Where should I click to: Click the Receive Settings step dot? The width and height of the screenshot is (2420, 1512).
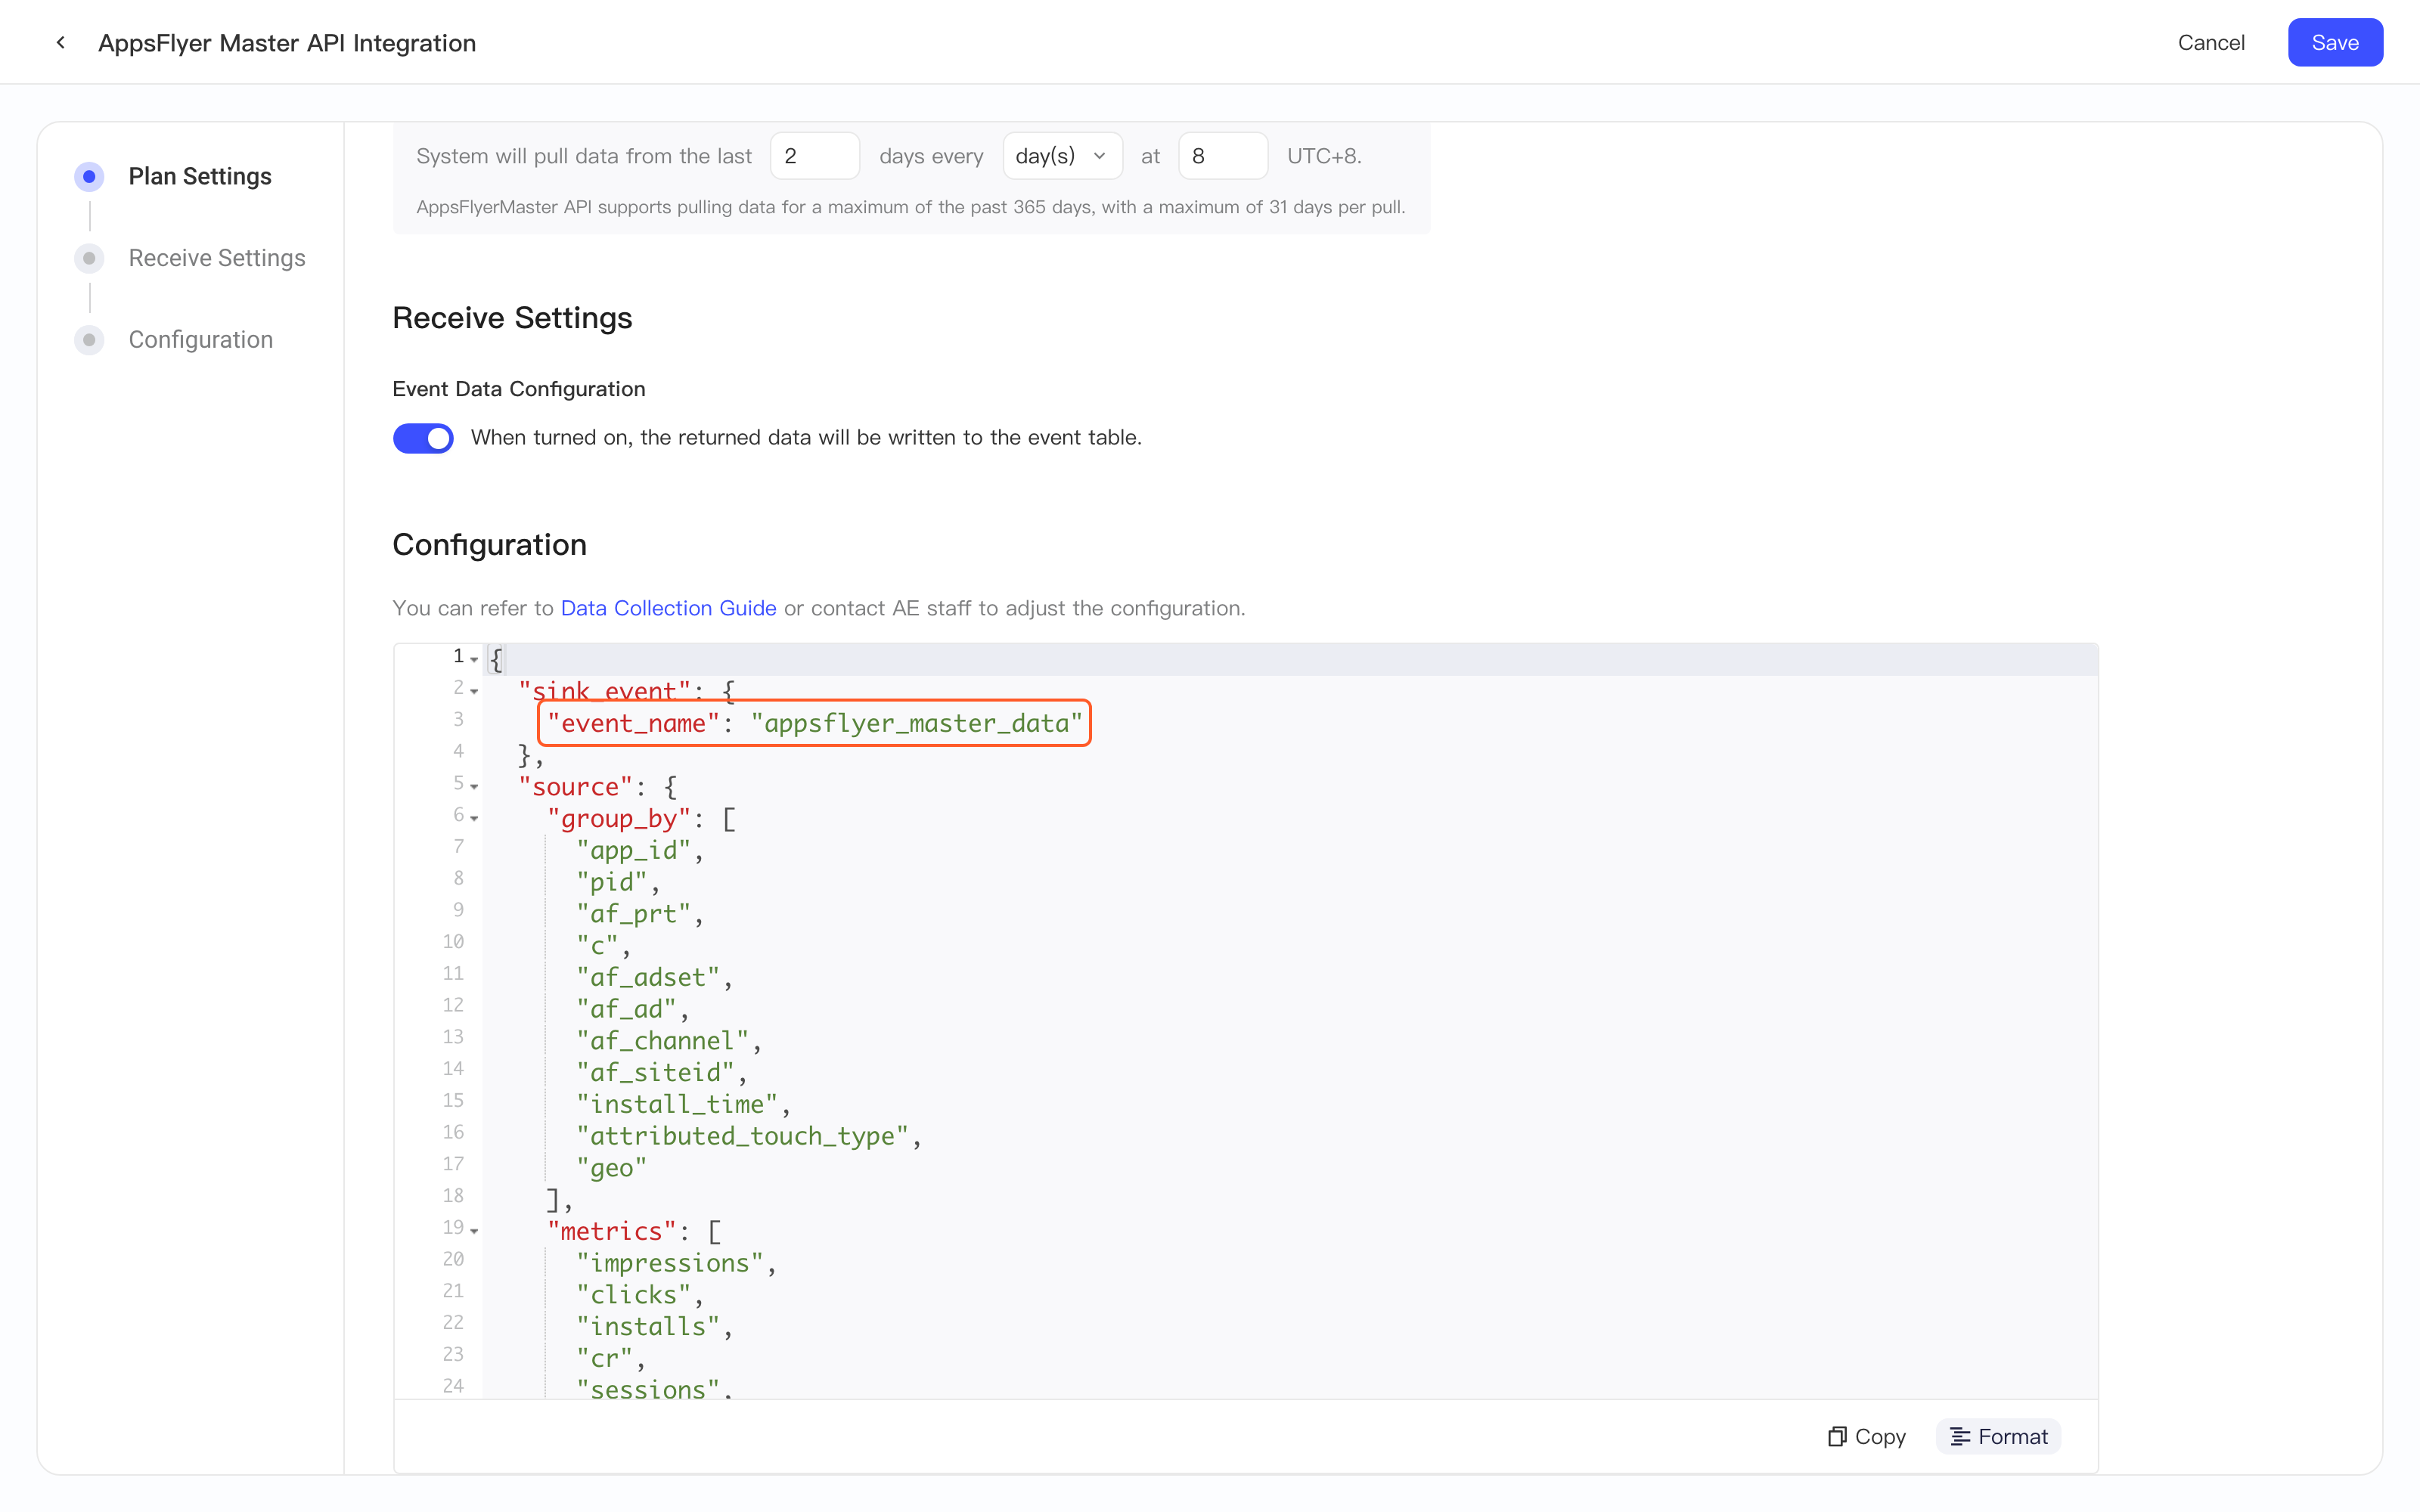[89, 258]
